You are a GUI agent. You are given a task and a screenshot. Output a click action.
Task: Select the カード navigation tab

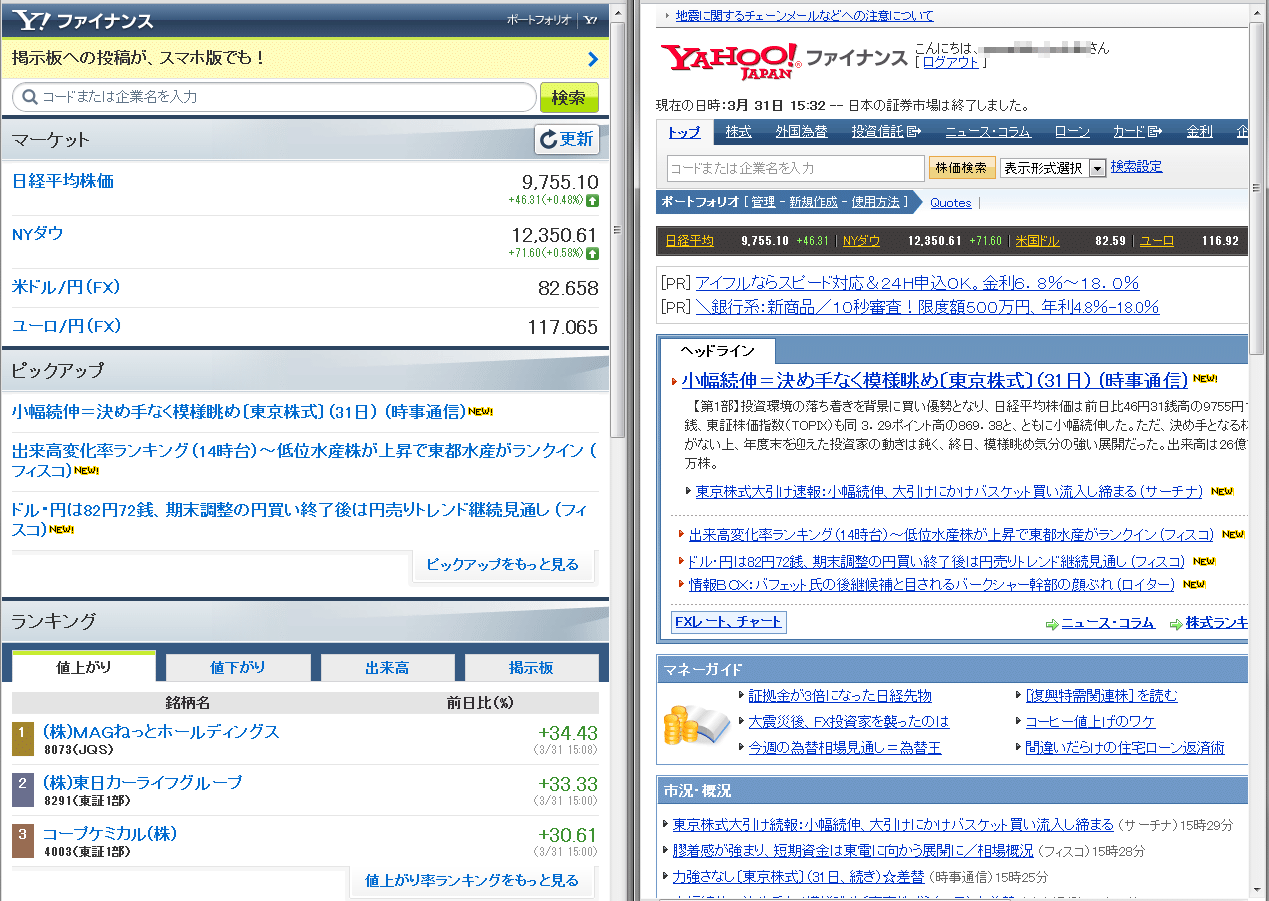coord(1137,132)
